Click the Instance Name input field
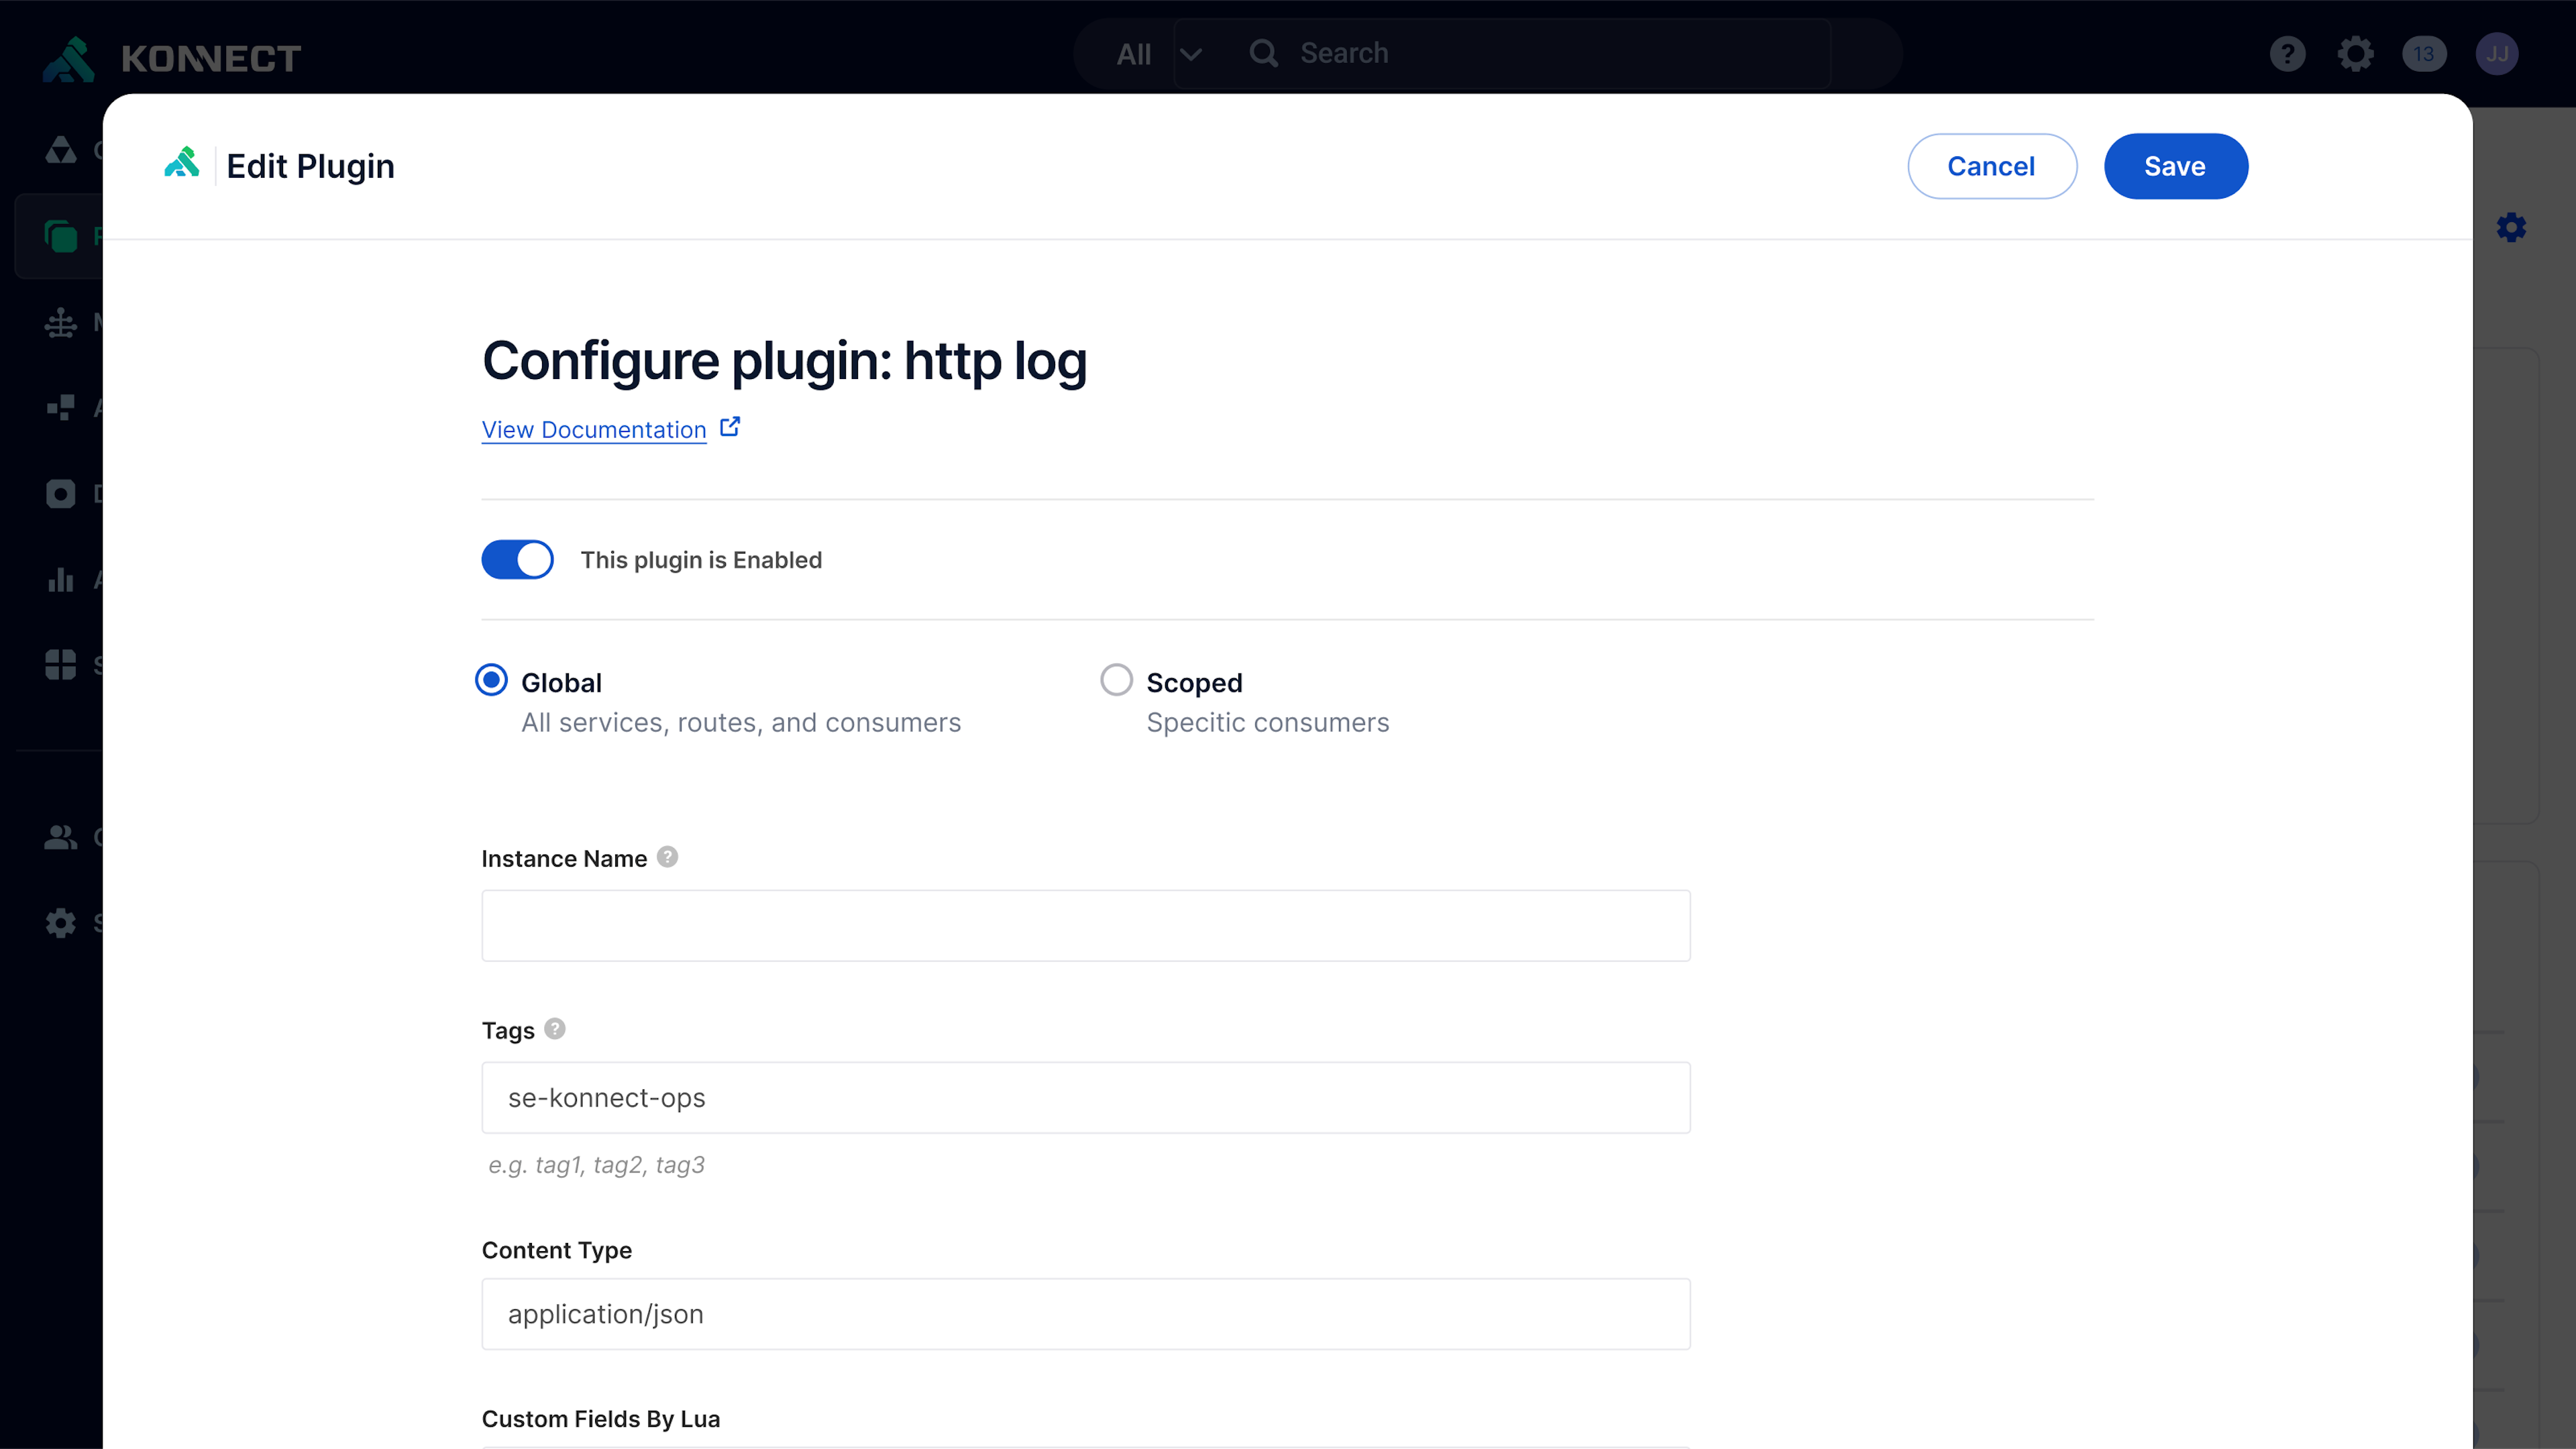The image size is (2576, 1449). click(x=1085, y=925)
